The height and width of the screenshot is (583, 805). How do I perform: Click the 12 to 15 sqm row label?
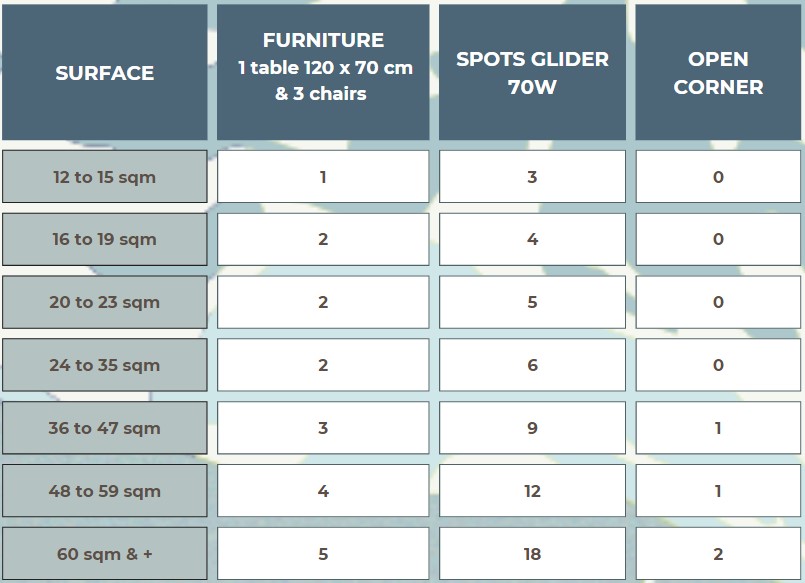click(105, 177)
